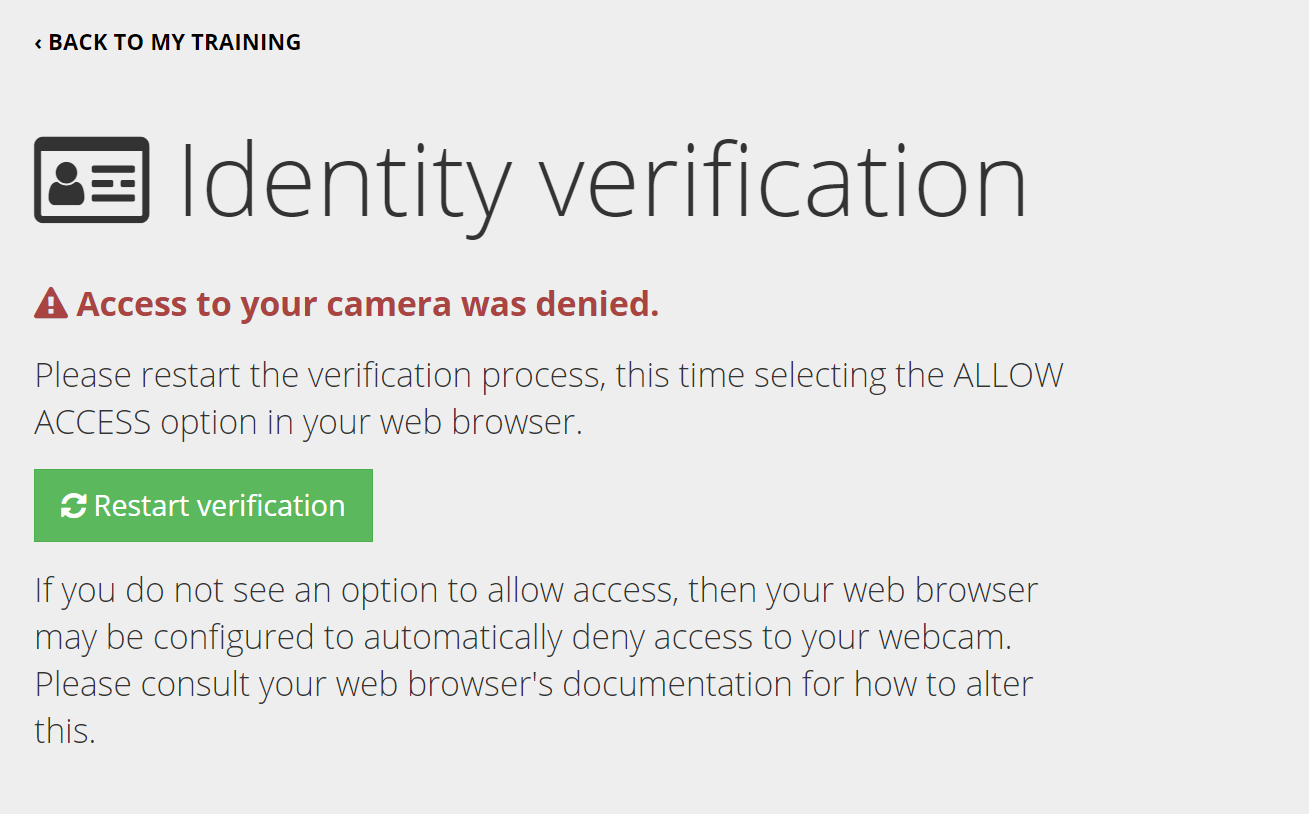The width and height of the screenshot is (1309, 814).
Task: Click the word ALLOW in instructions
Action: point(1008,376)
